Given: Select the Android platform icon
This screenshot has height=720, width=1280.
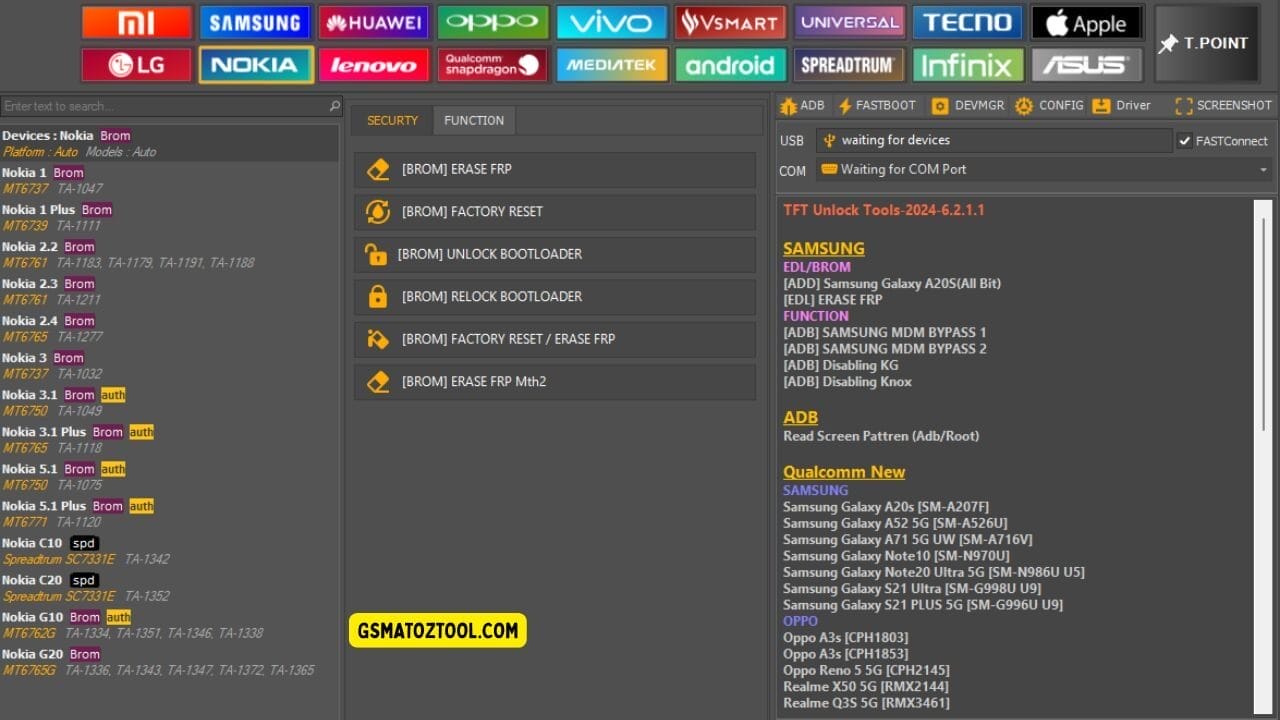Looking at the screenshot, I should point(730,64).
